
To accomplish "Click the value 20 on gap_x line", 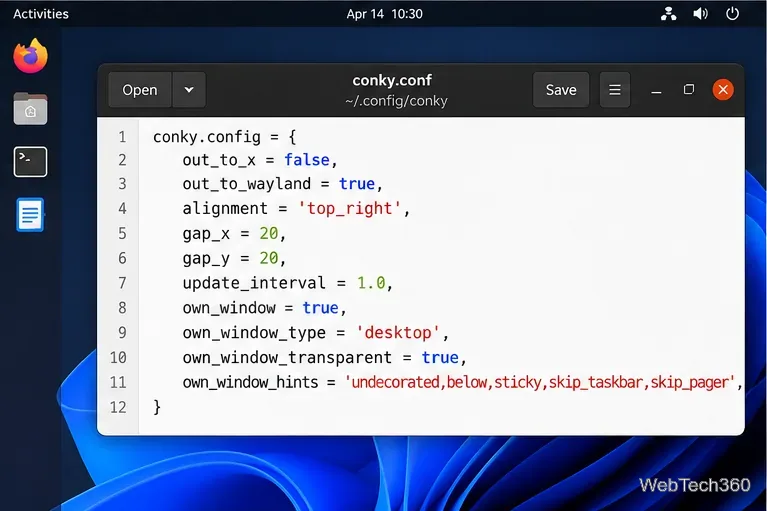I will (269, 234).
